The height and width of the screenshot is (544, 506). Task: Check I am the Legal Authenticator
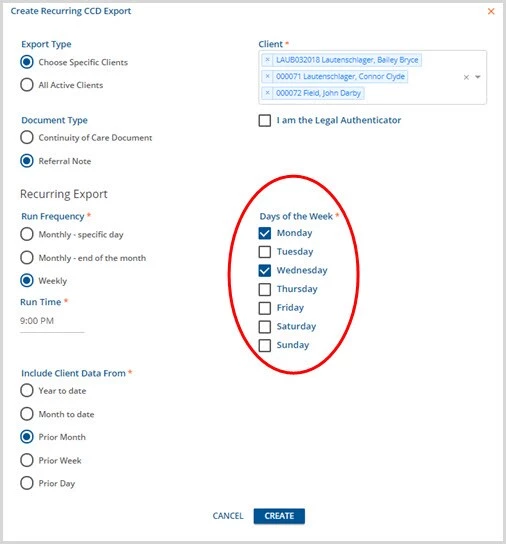point(264,121)
